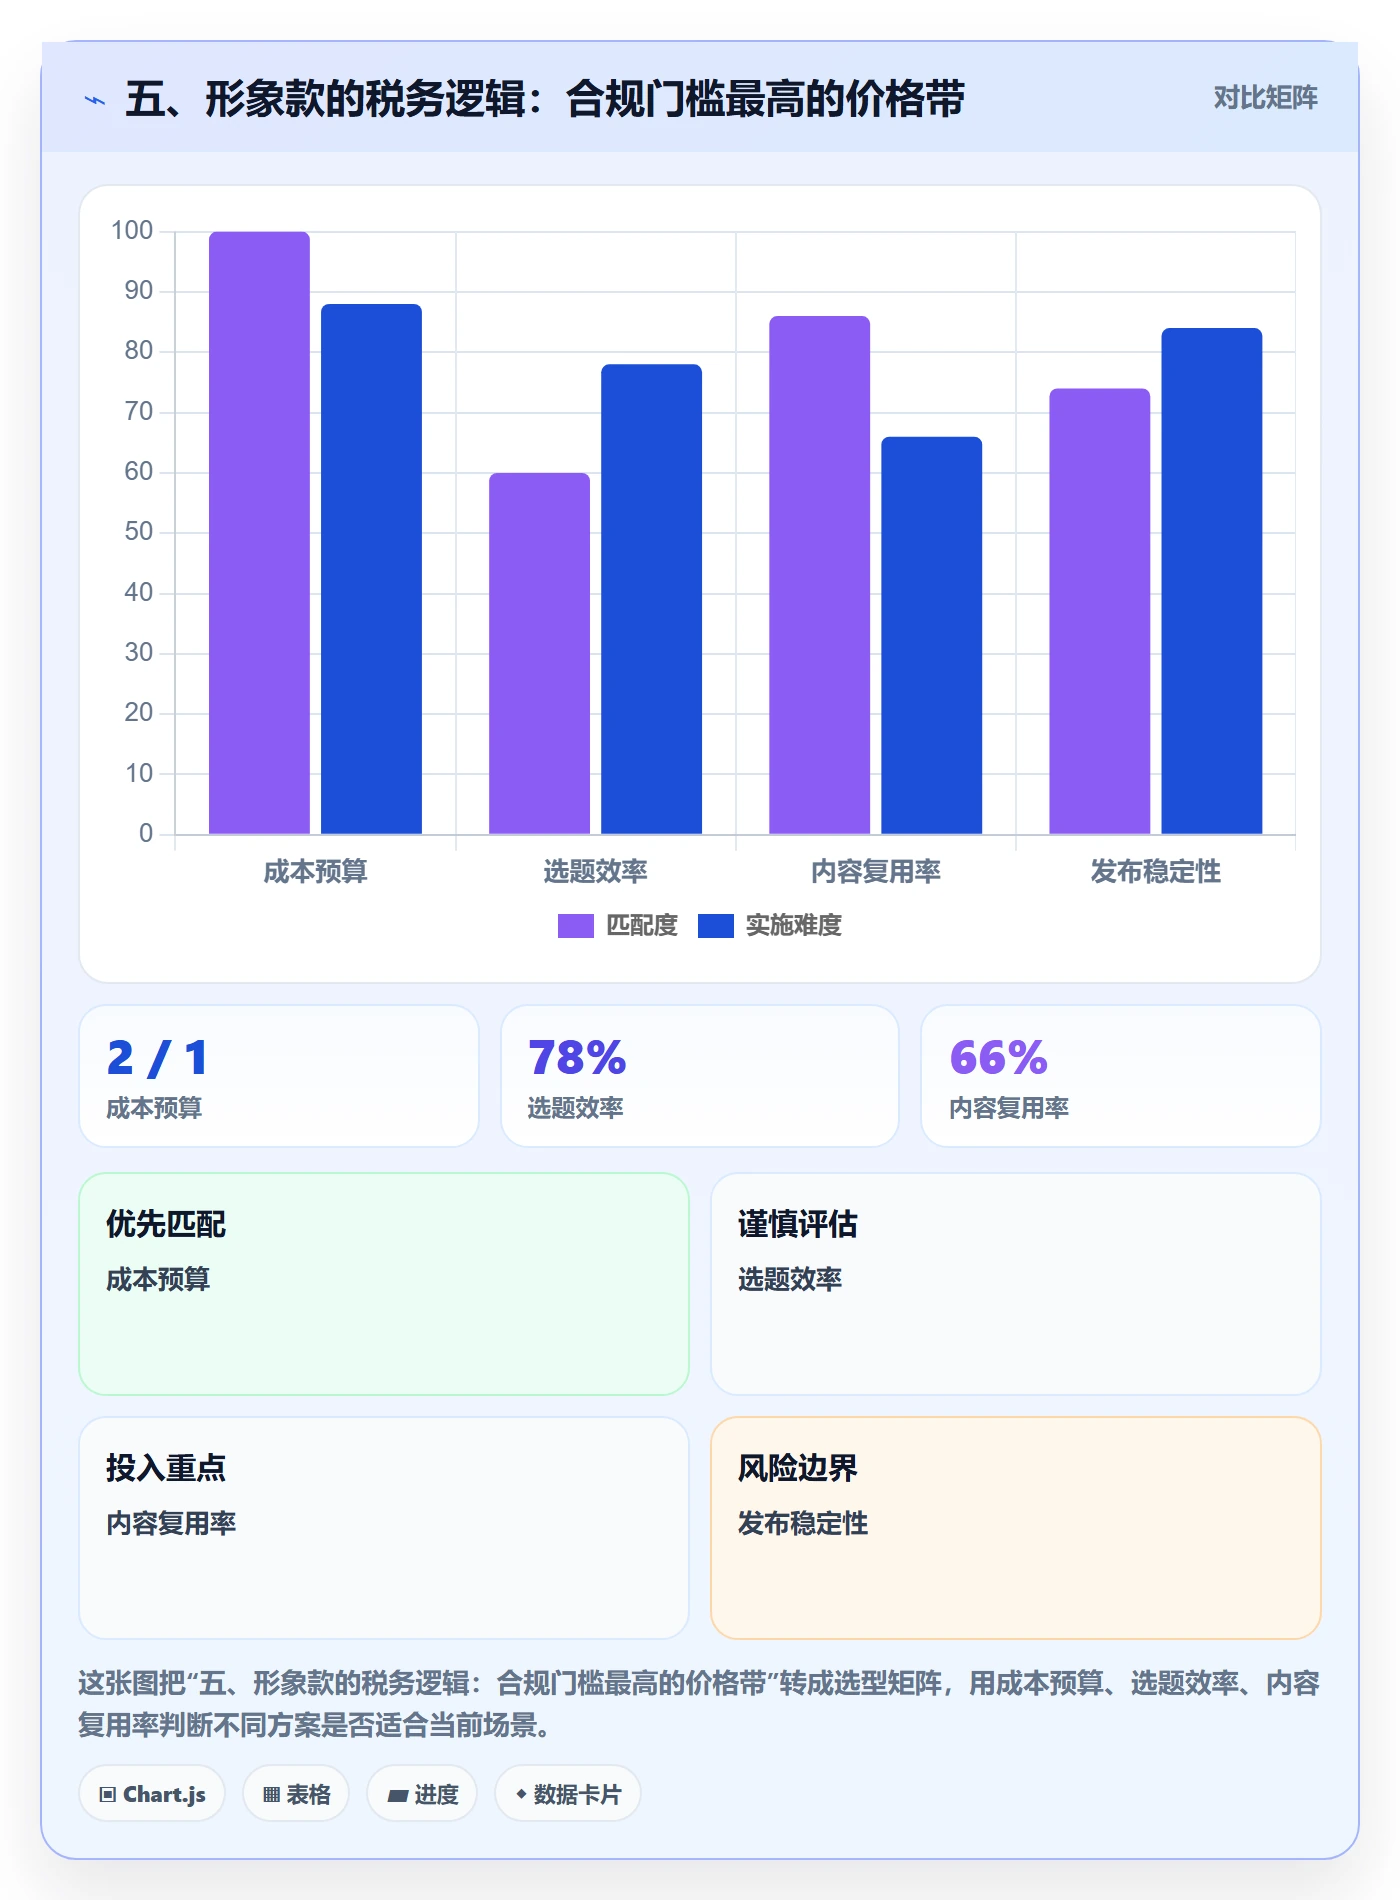
Task: Click the diamond icon in 数据卡片 chip
Action: coord(521,1794)
